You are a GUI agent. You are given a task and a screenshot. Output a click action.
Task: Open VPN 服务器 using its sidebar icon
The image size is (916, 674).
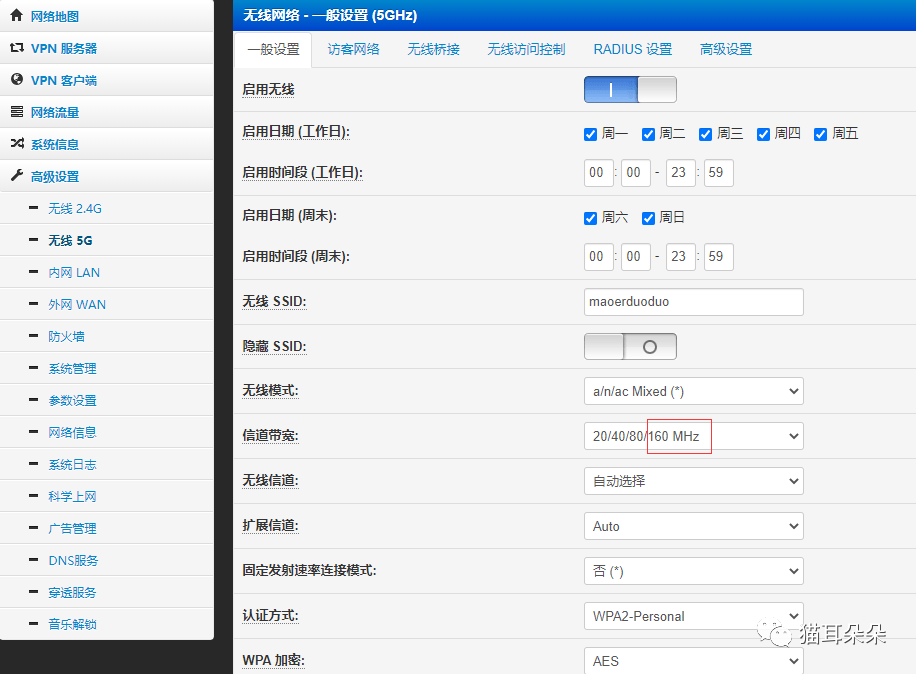(17, 47)
